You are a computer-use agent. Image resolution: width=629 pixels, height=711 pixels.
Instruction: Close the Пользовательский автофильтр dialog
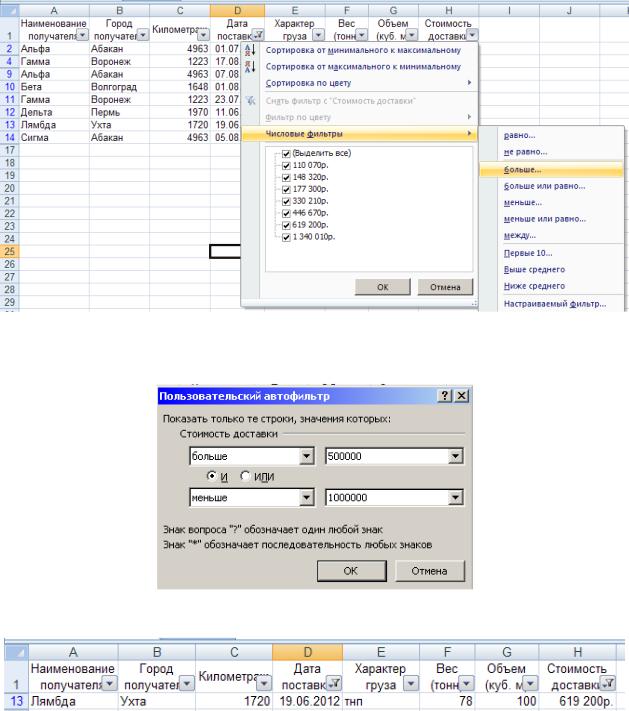point(461,396)
